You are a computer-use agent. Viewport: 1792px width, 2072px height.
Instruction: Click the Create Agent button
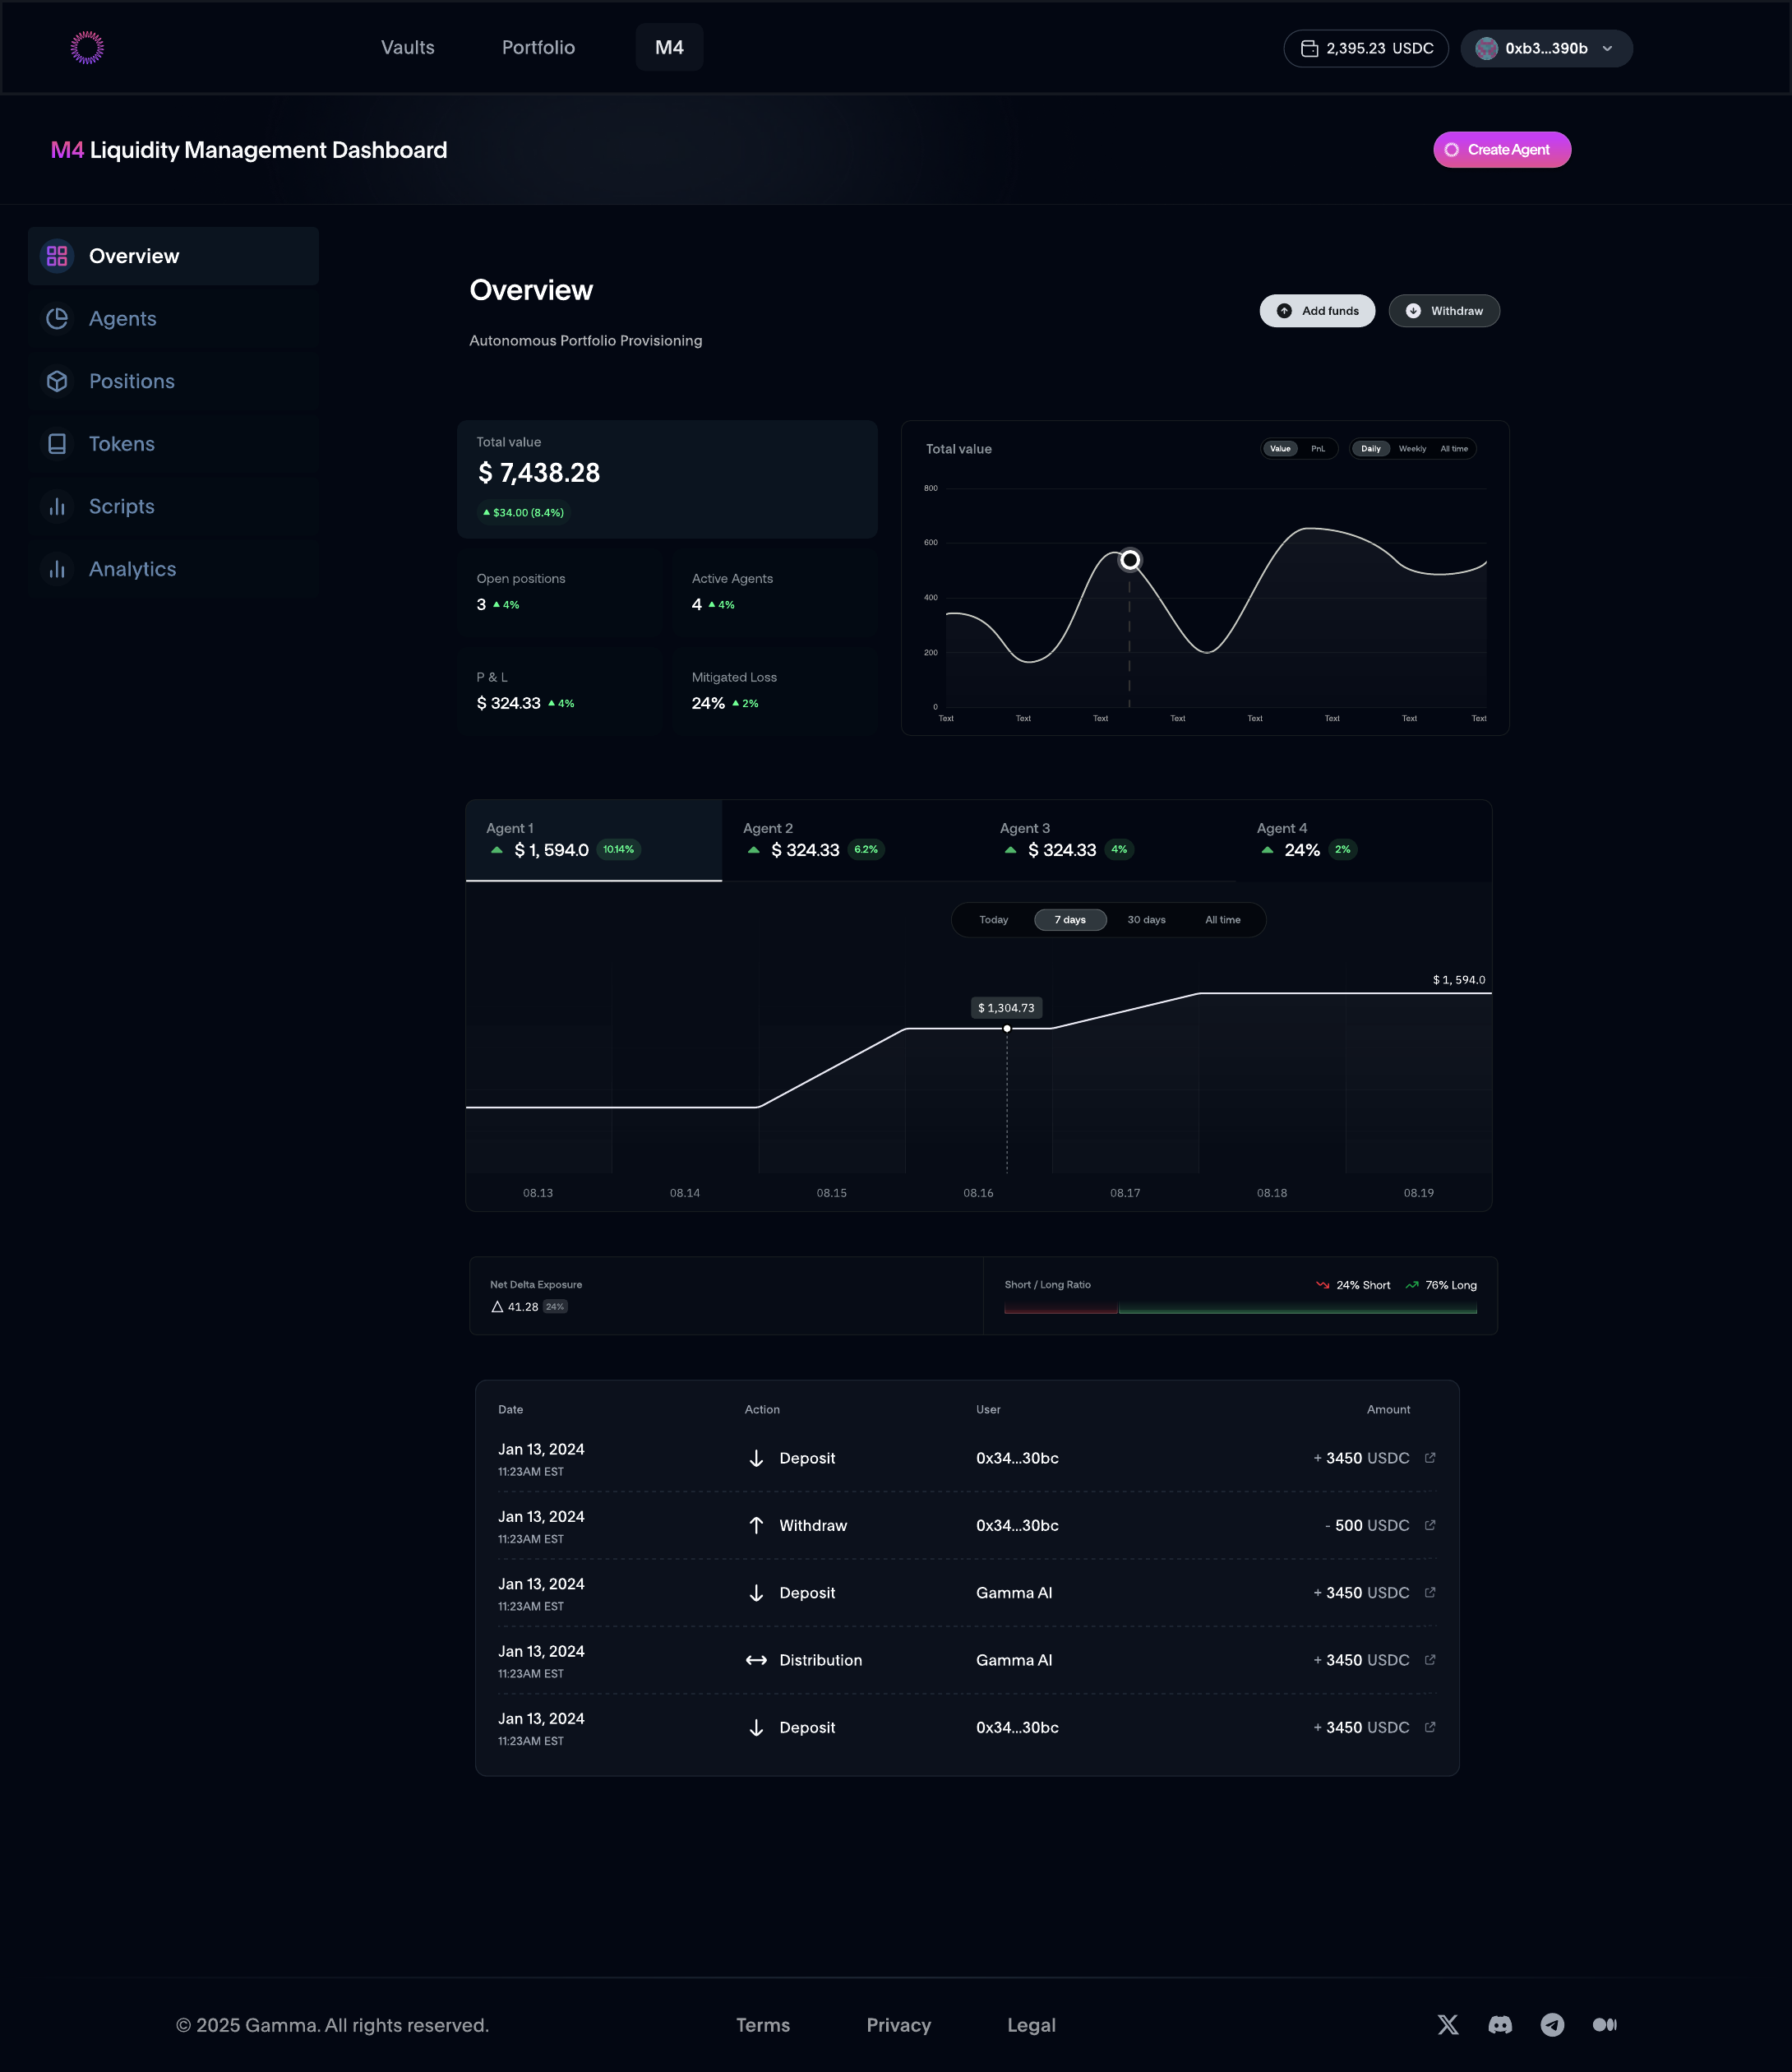click(x=1502, y=150)
